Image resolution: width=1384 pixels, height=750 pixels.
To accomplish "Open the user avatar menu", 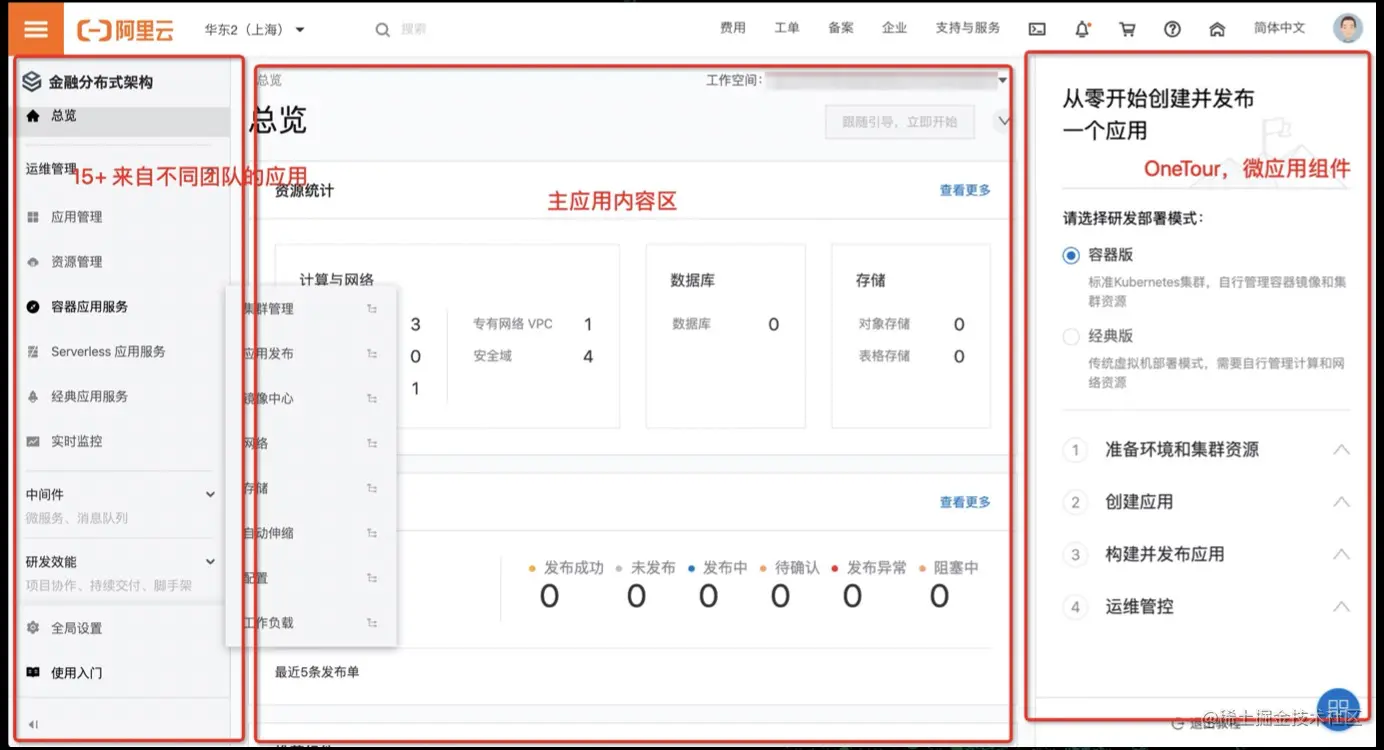I will pos(1348,28).
